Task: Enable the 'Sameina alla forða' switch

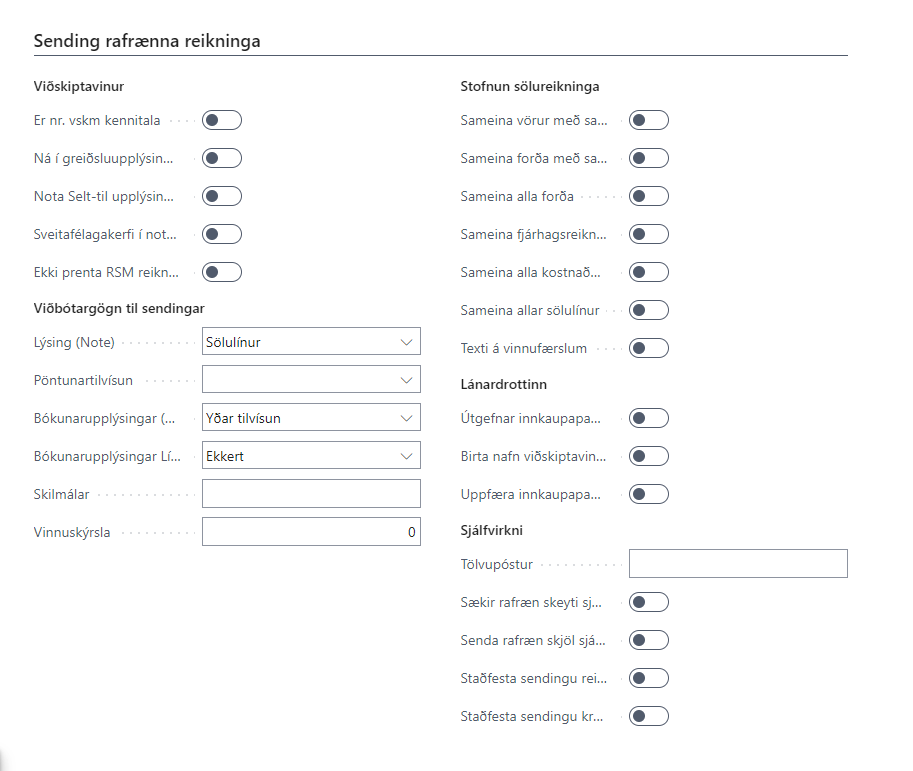Action: [x=648, y=195]
